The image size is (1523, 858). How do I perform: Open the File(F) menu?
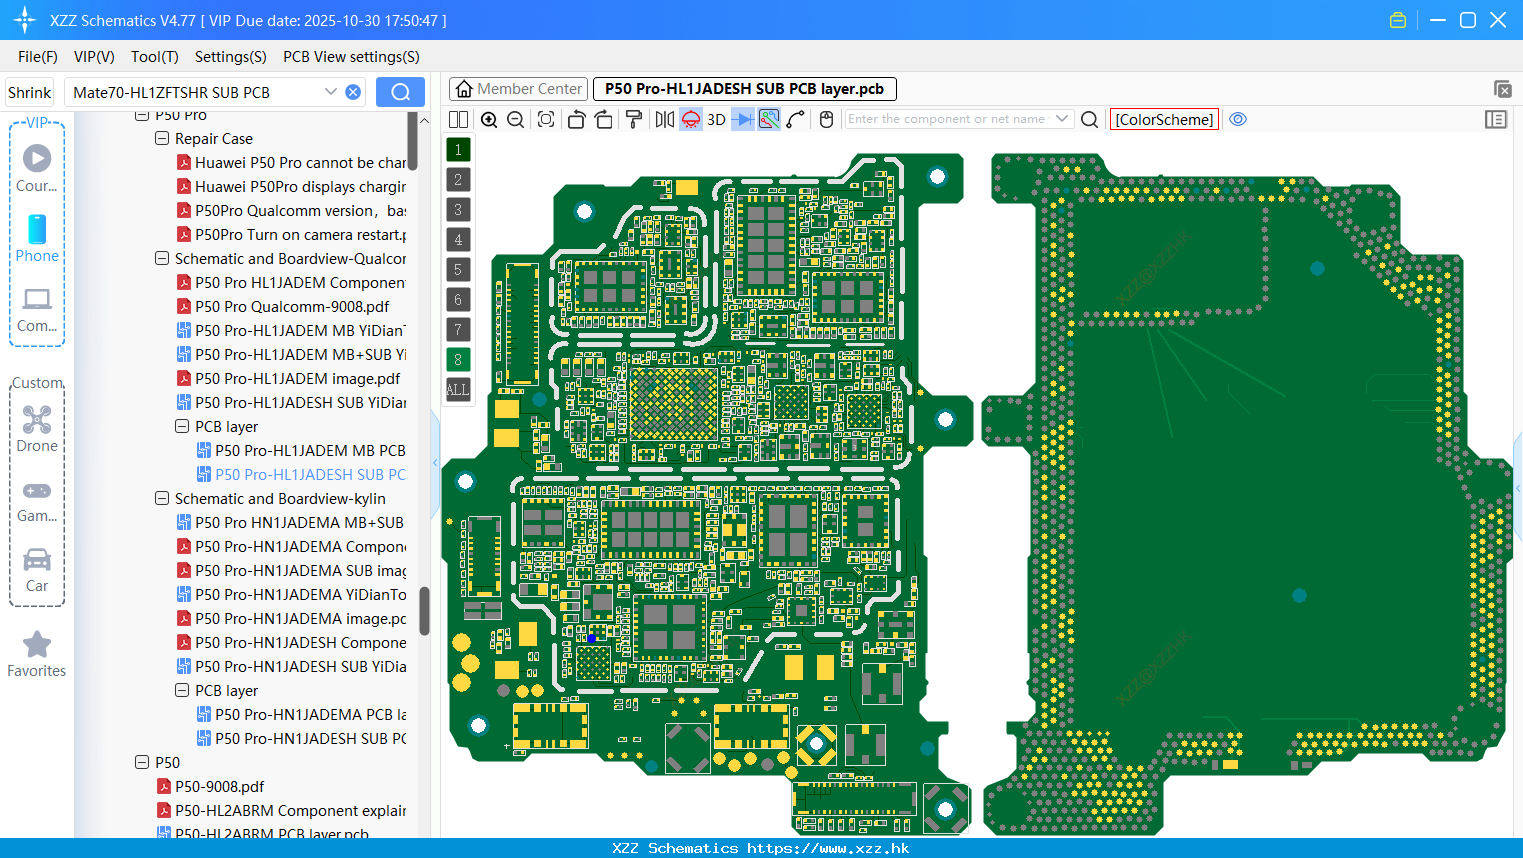point(37,56)
